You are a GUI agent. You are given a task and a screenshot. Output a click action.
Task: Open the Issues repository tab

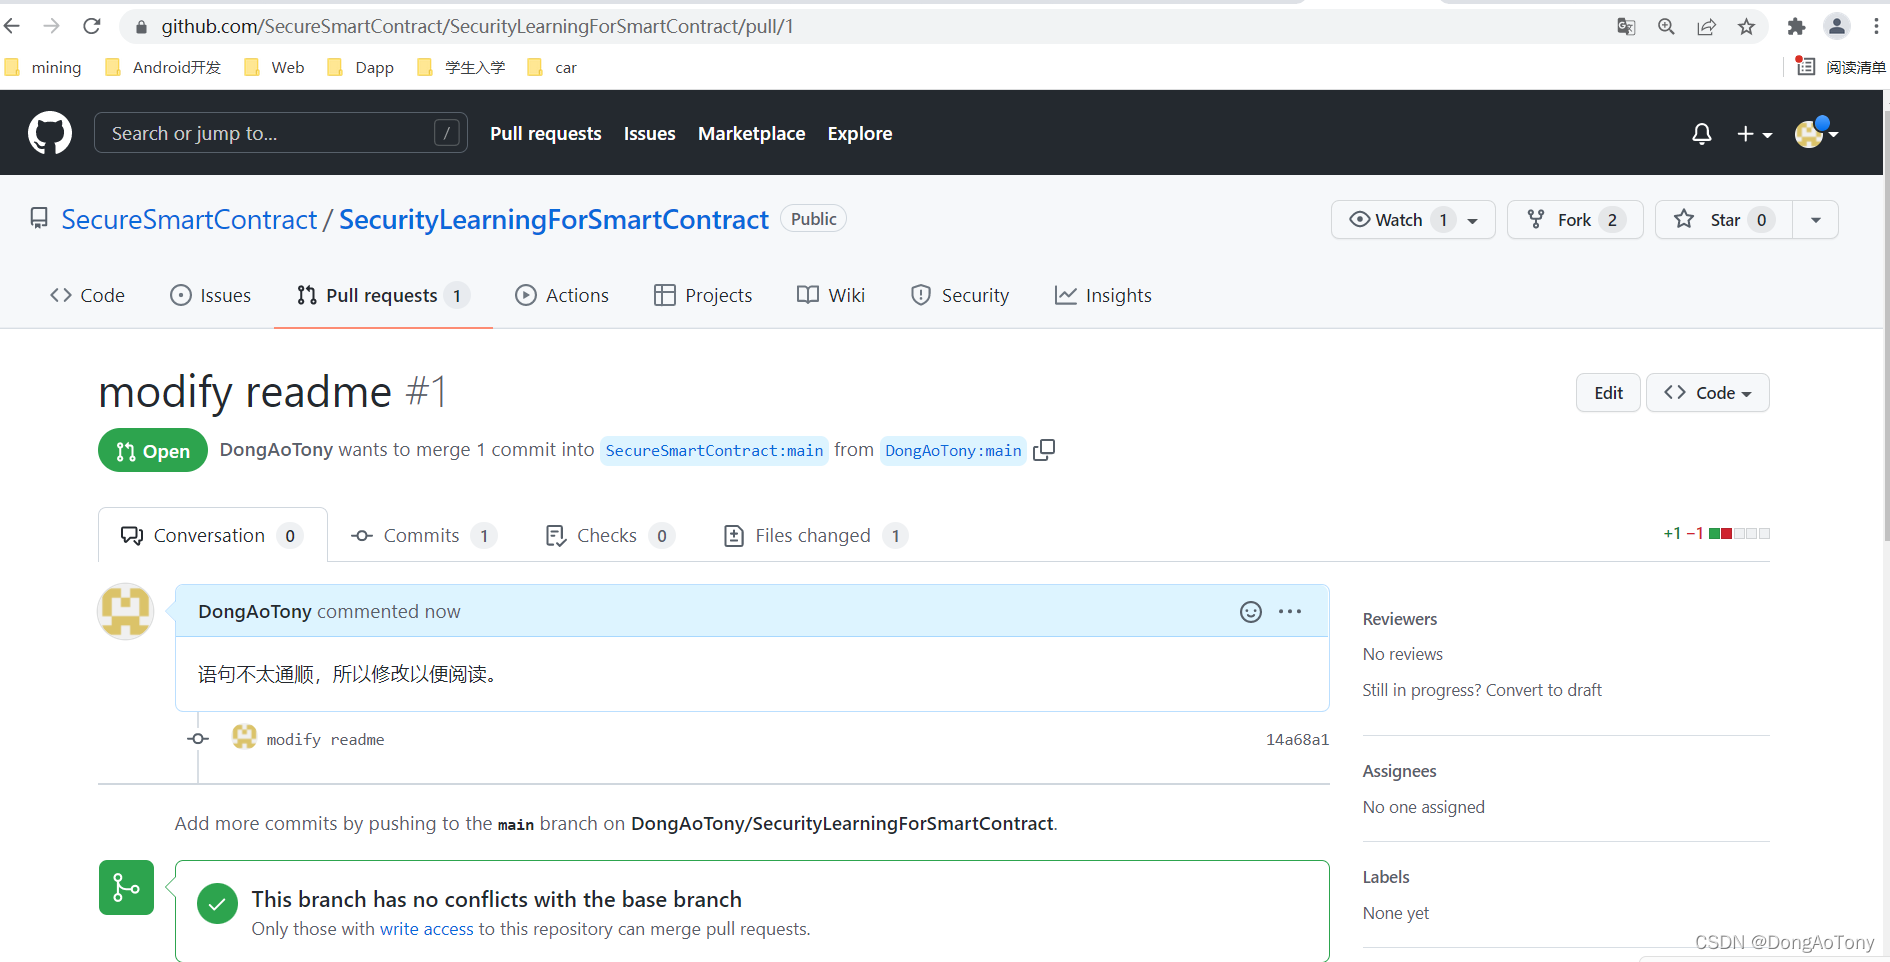point(211,295)
